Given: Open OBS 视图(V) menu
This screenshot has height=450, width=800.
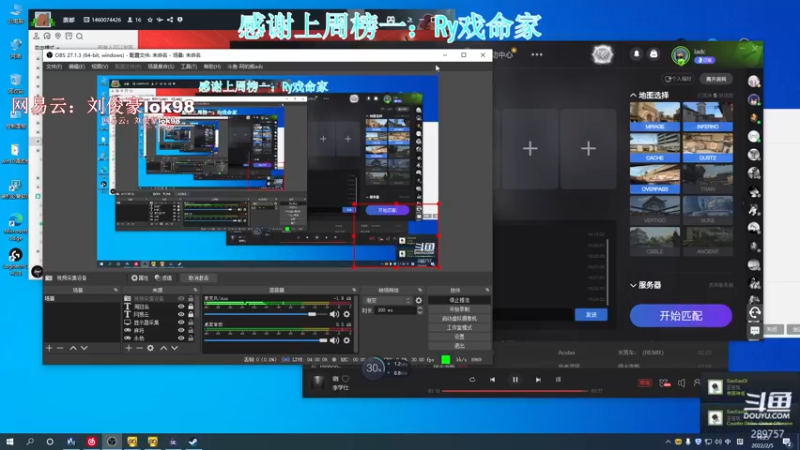Looking at the screenshot, I should point(100,67).
